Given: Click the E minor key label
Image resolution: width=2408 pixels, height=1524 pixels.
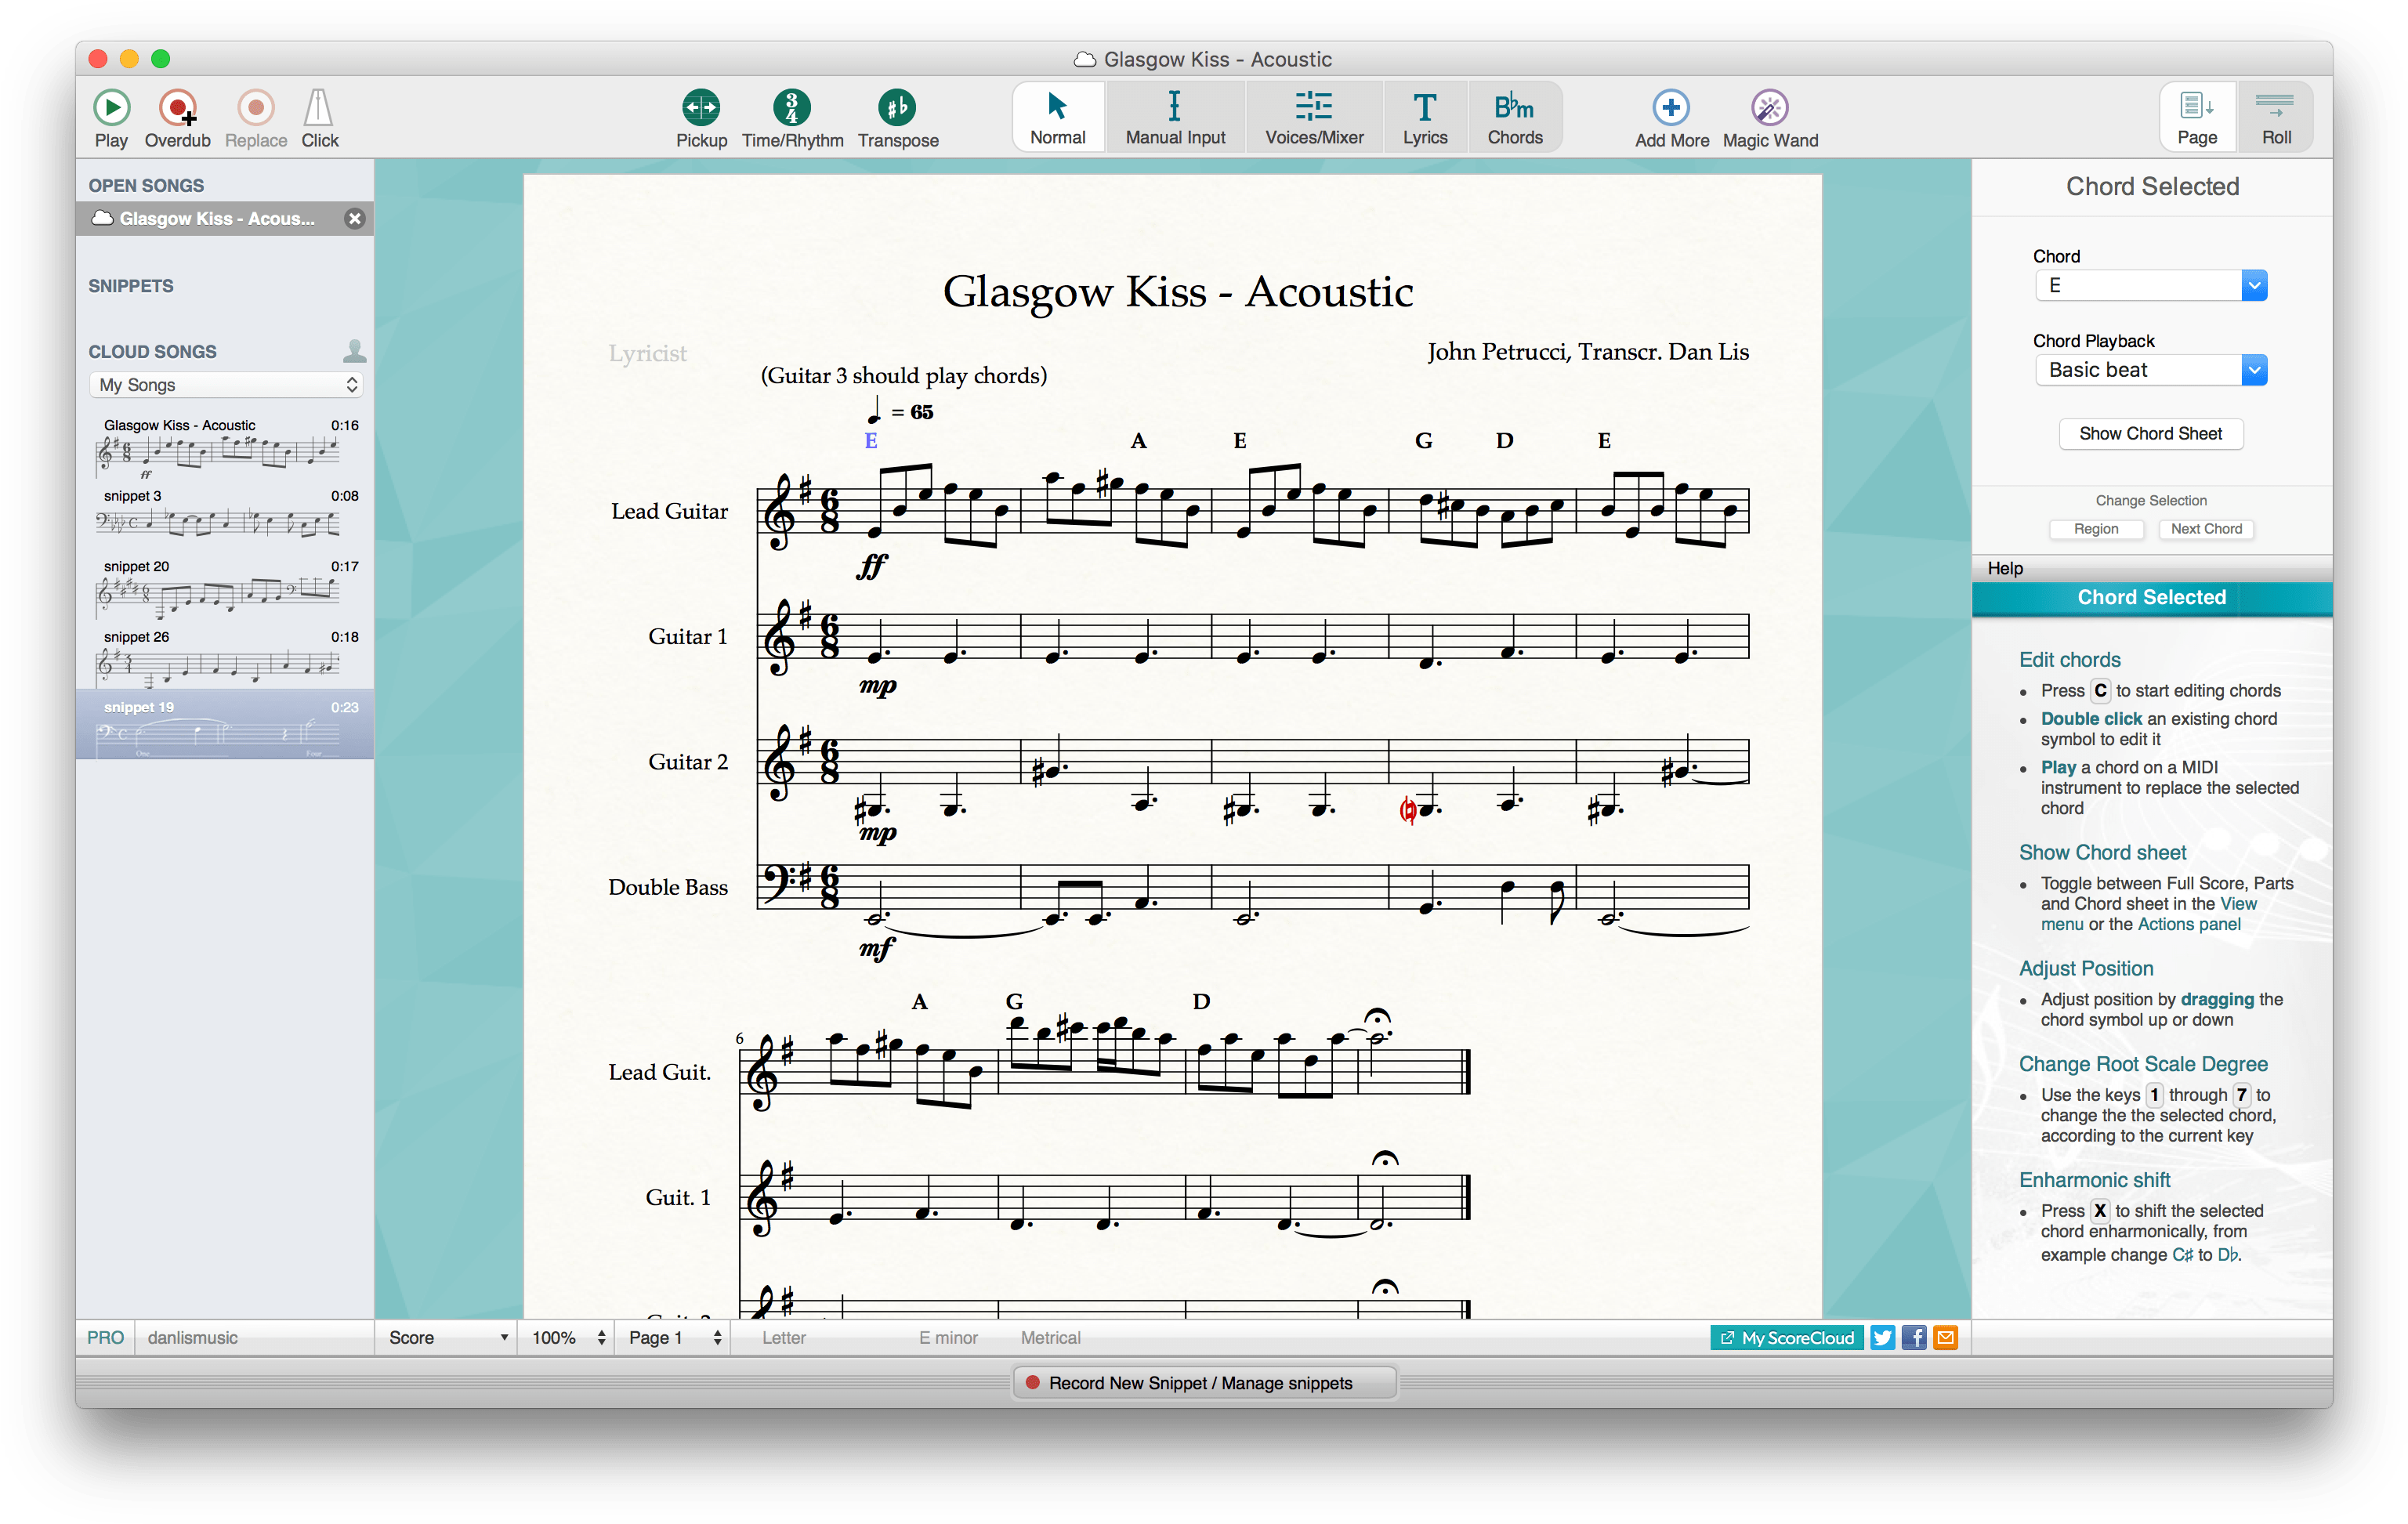Looking at the screenshot, I should [948, 1338].
